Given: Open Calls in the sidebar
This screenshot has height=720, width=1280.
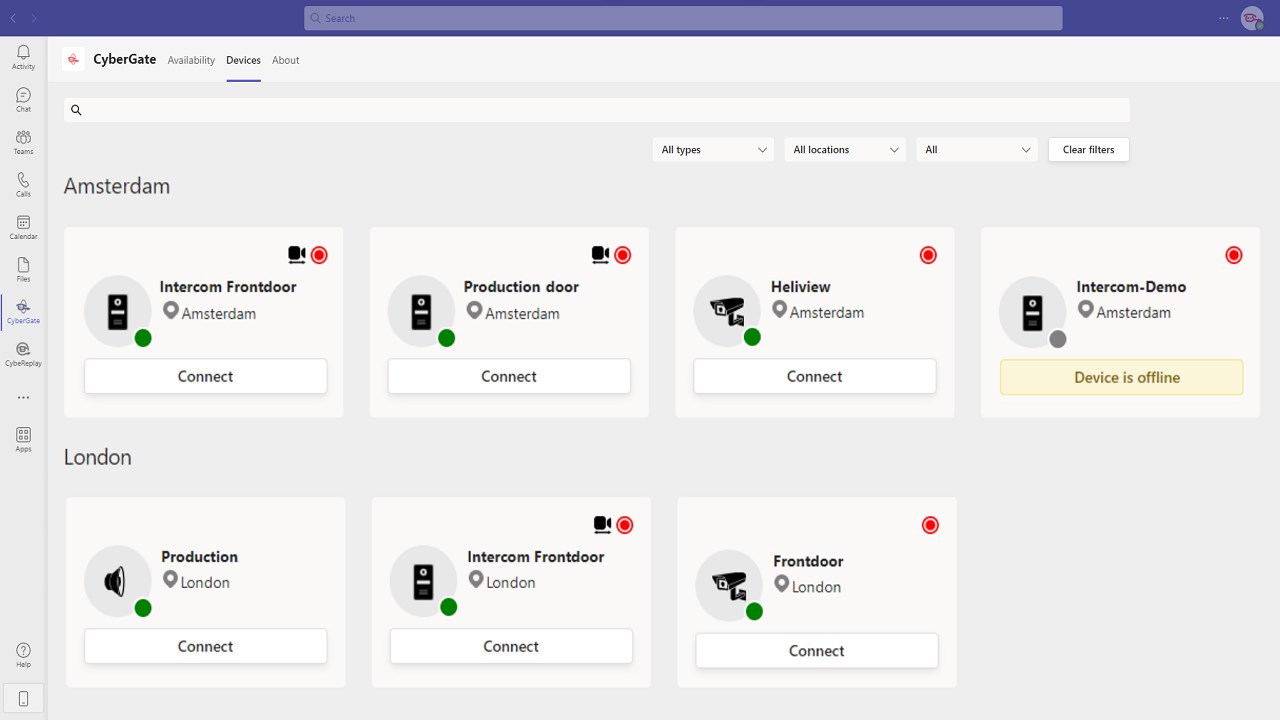Looking at the screenshot, I should coord(23,184).
